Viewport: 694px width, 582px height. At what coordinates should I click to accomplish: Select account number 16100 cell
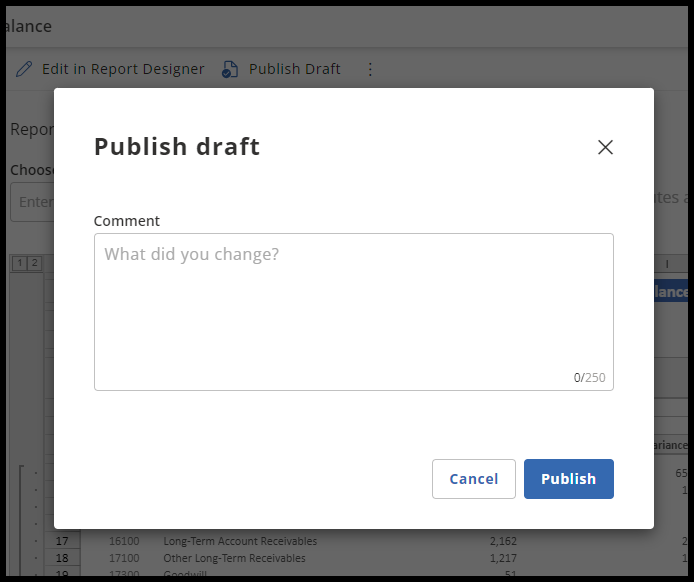pos(124,541)
